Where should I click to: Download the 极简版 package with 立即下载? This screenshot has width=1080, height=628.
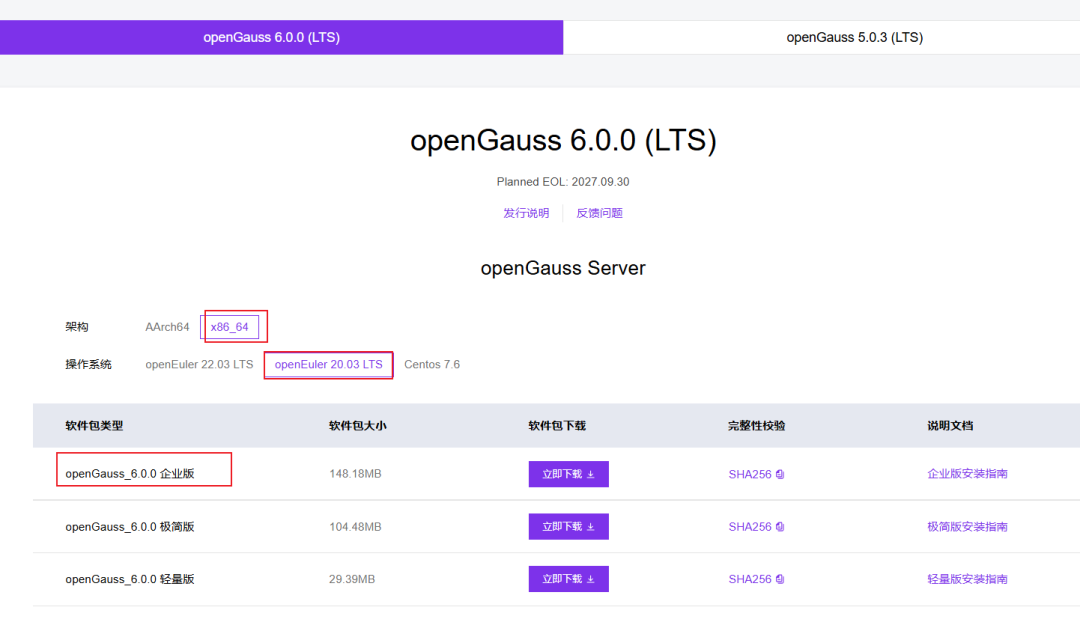(x=568, y=526)
